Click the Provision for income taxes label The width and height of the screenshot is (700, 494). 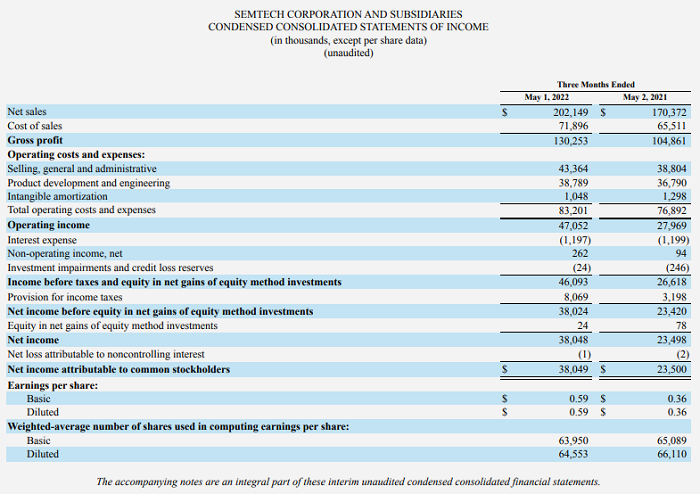pyautogui.click(x=65, y=297)
